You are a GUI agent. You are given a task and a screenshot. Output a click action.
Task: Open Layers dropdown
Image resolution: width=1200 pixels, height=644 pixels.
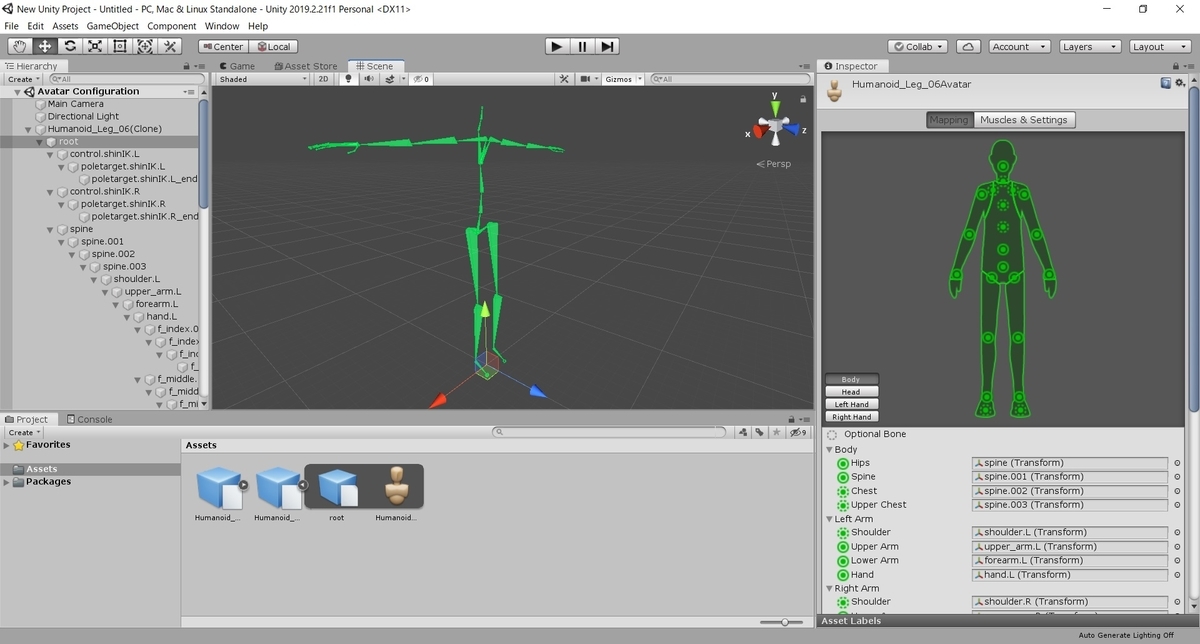pyautogui.click(x=1089, y=46)
